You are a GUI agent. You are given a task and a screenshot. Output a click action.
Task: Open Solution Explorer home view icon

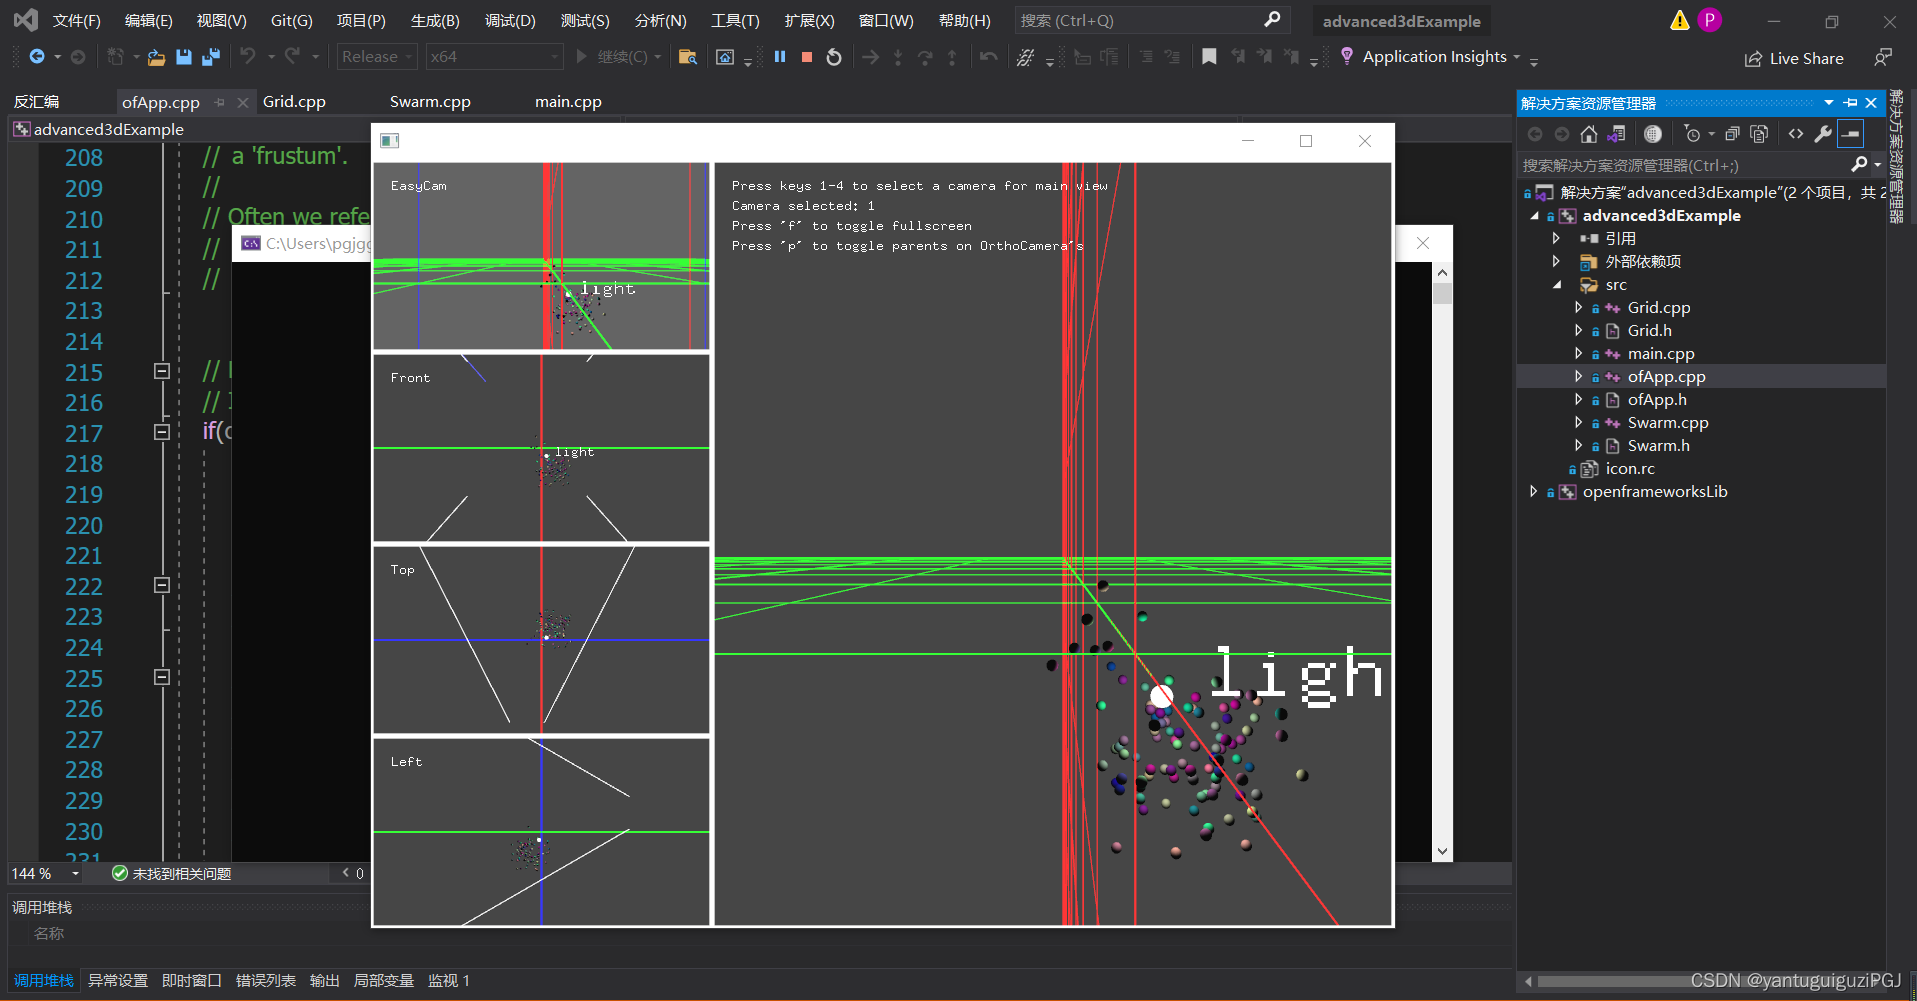tap(1589, 134)
